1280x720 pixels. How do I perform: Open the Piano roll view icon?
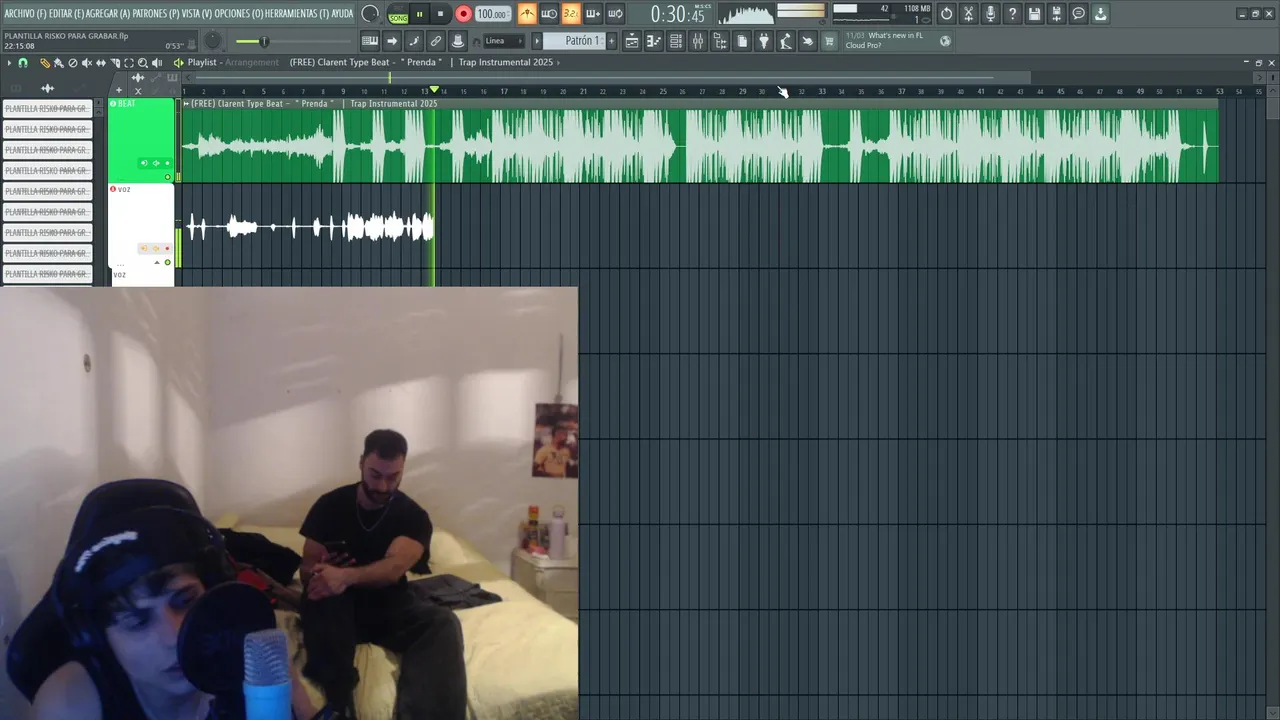click(654, 41)
